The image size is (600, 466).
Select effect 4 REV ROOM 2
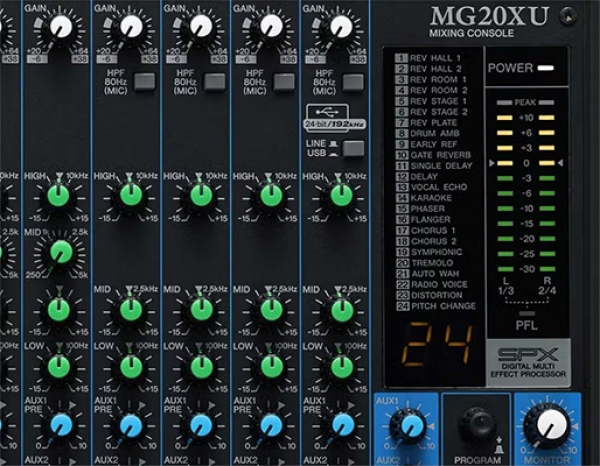tap(431, 90)
